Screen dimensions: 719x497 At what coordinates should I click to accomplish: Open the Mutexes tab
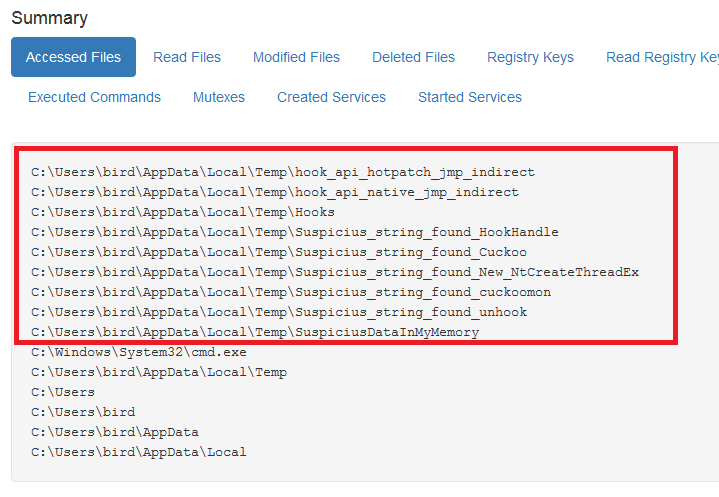[x=219, y=97]
